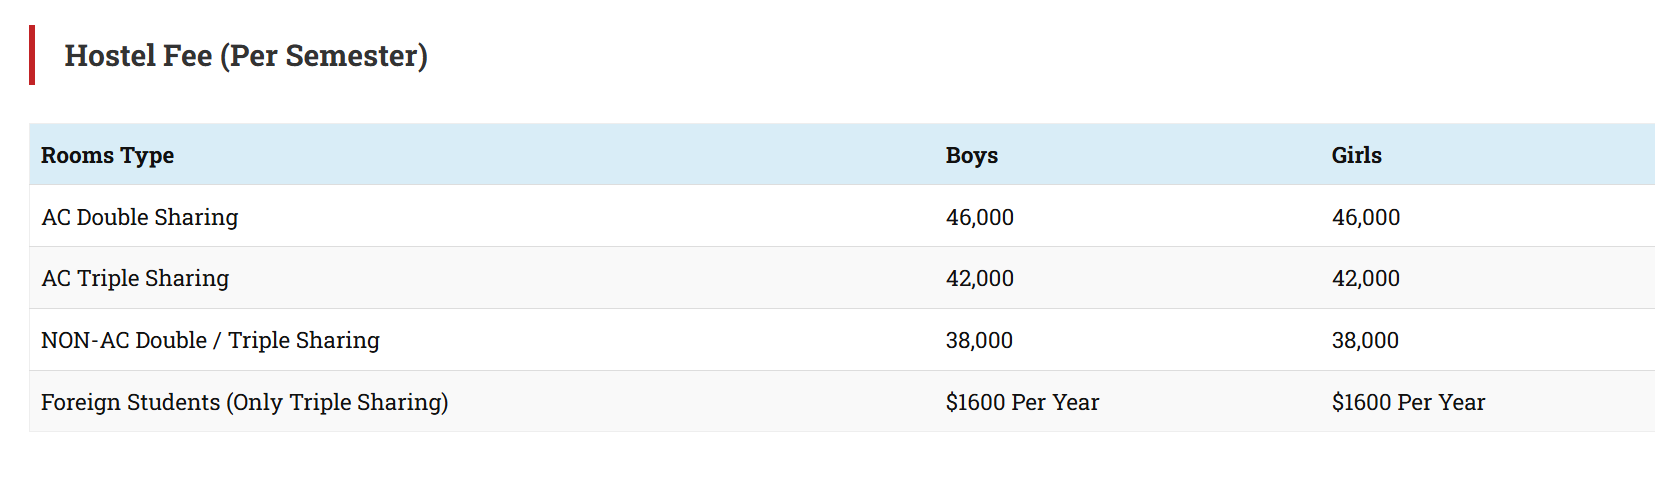Click the Boys fee for AC Double Sharing
The height and width of the screenshot is (483, 1655).
click(x=979, y=217)
